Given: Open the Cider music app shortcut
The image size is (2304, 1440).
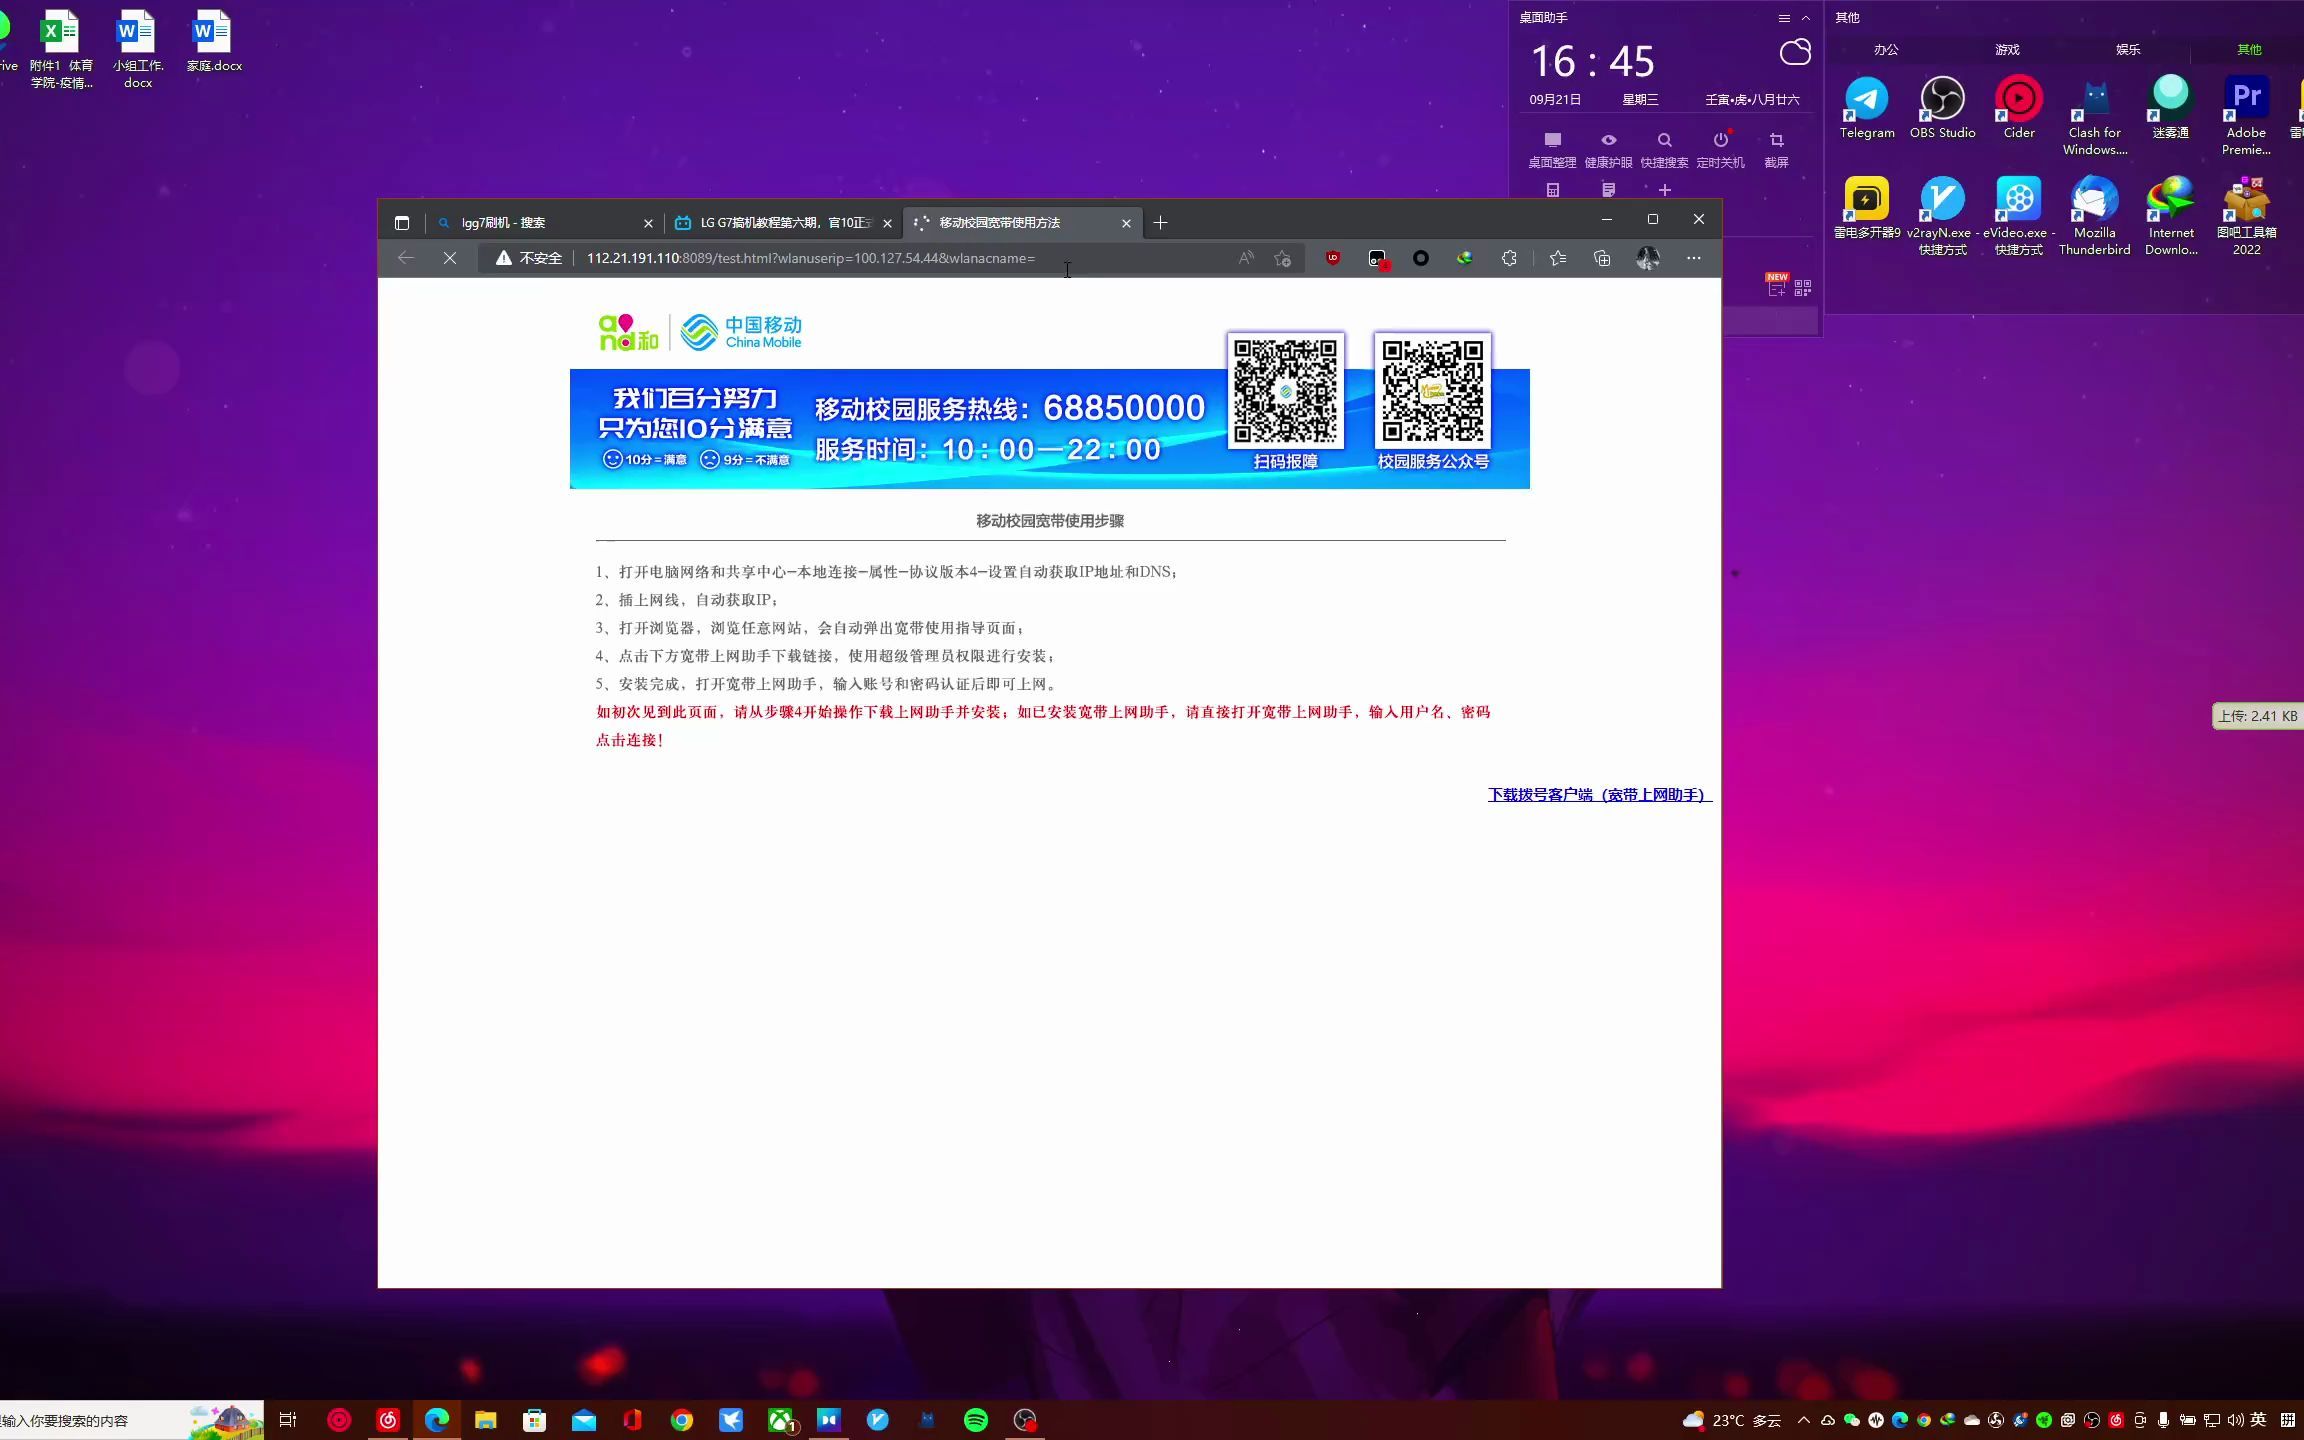Looking at the screenshot, I should [2018, 108].
